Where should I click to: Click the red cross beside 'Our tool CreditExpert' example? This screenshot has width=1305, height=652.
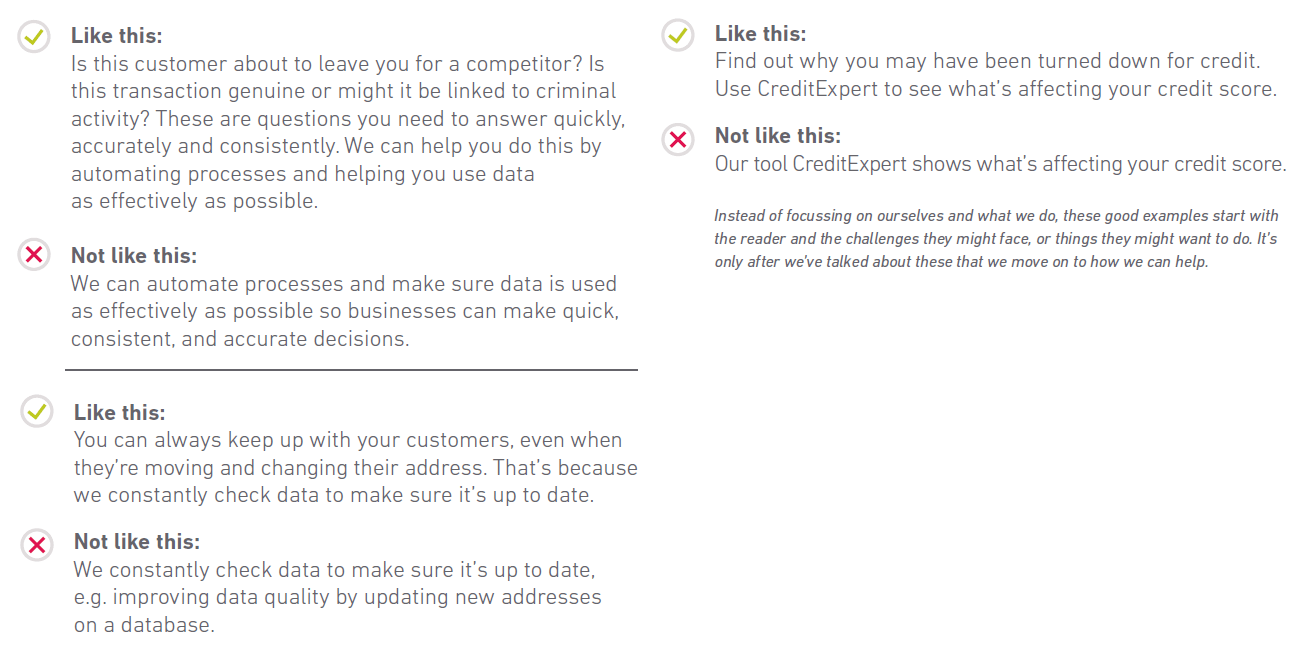tap(678, 139)
